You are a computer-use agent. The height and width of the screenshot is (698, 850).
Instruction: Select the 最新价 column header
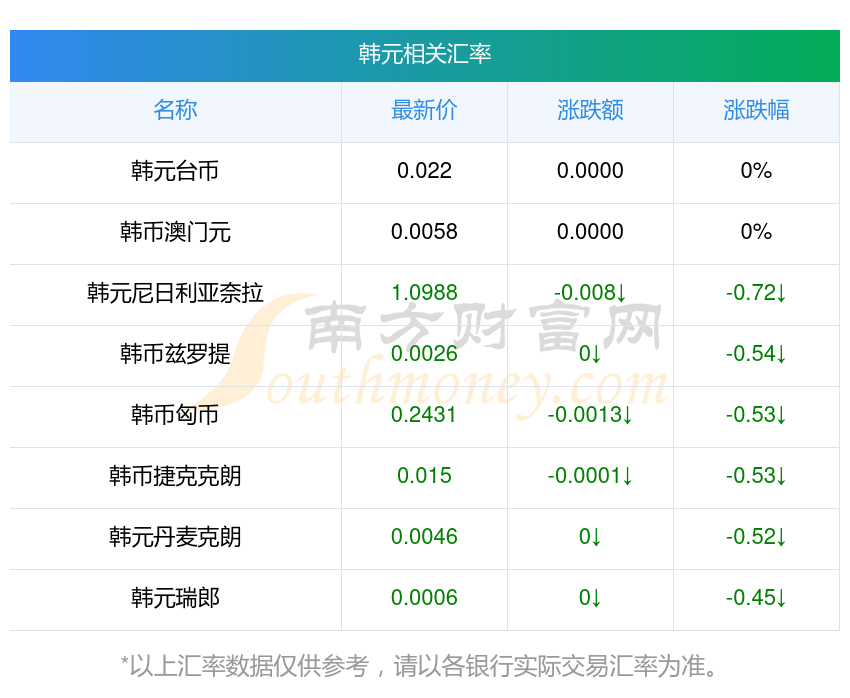pyautogui.click(x=424, y=110)
